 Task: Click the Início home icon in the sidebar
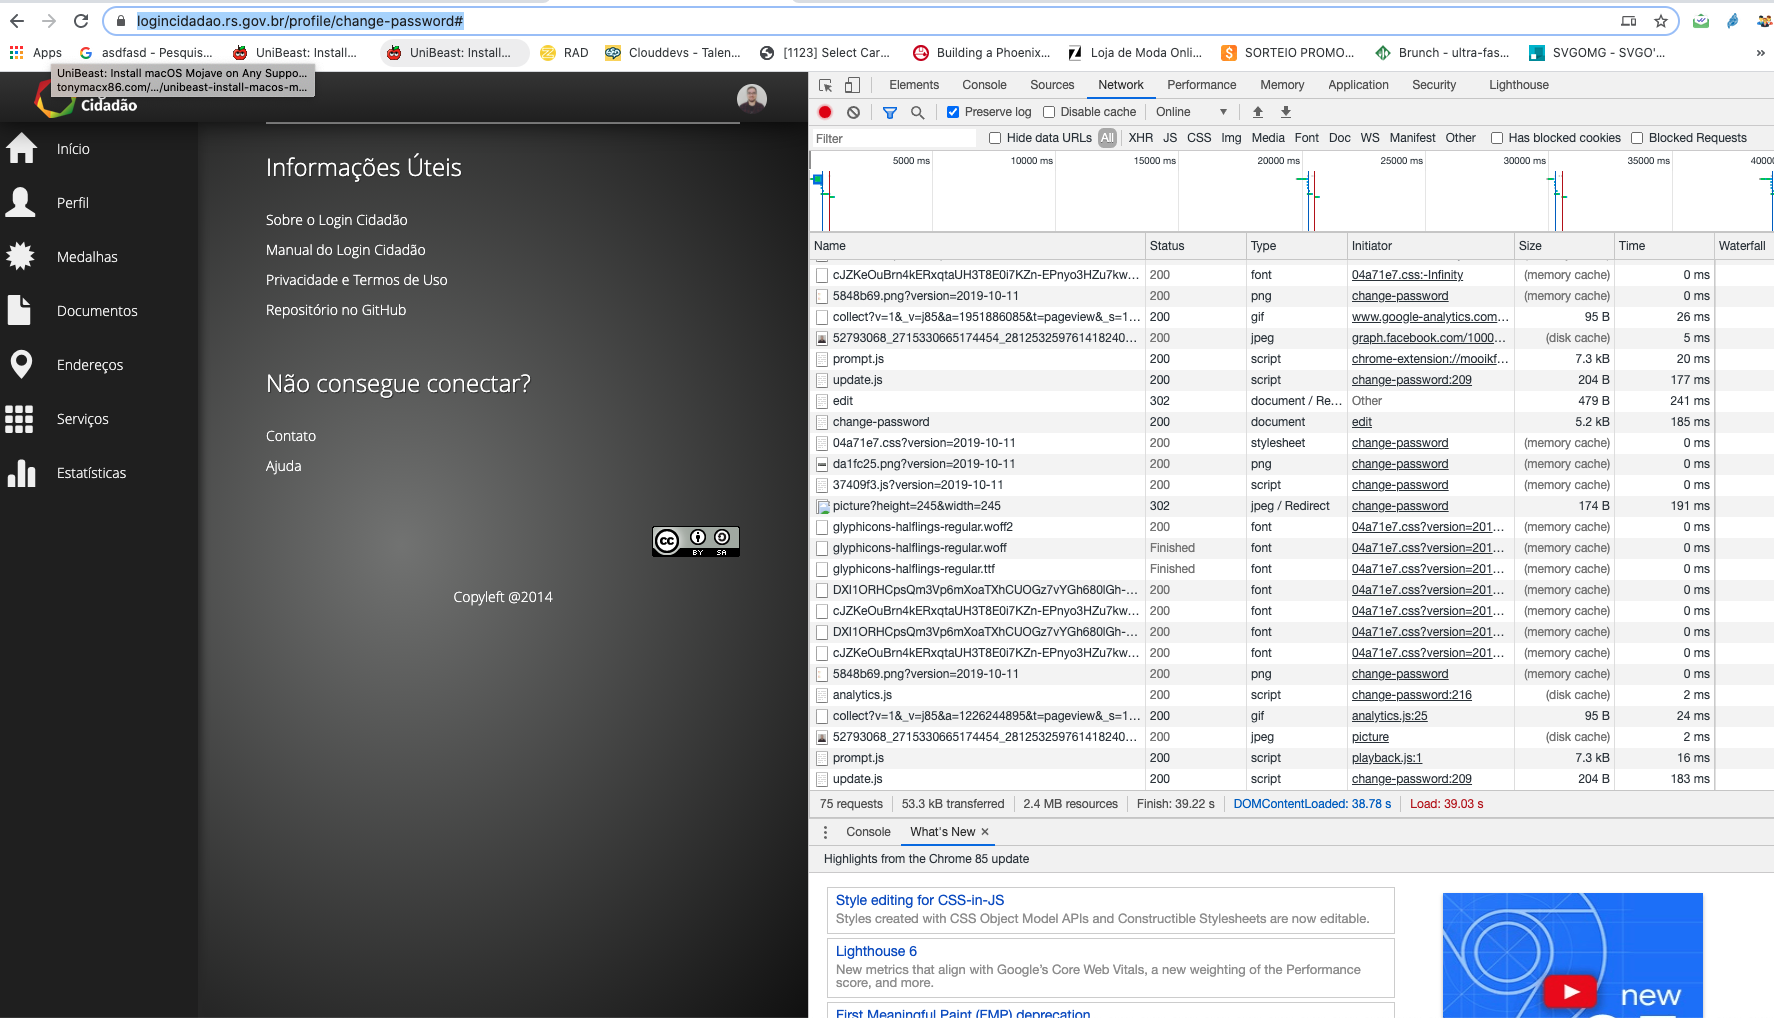(21, 148)
